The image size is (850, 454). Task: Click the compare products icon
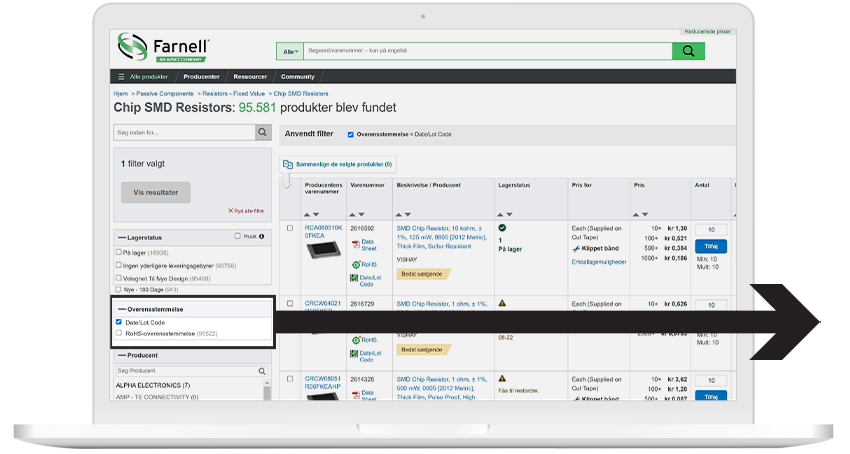[x=288, y=164]
